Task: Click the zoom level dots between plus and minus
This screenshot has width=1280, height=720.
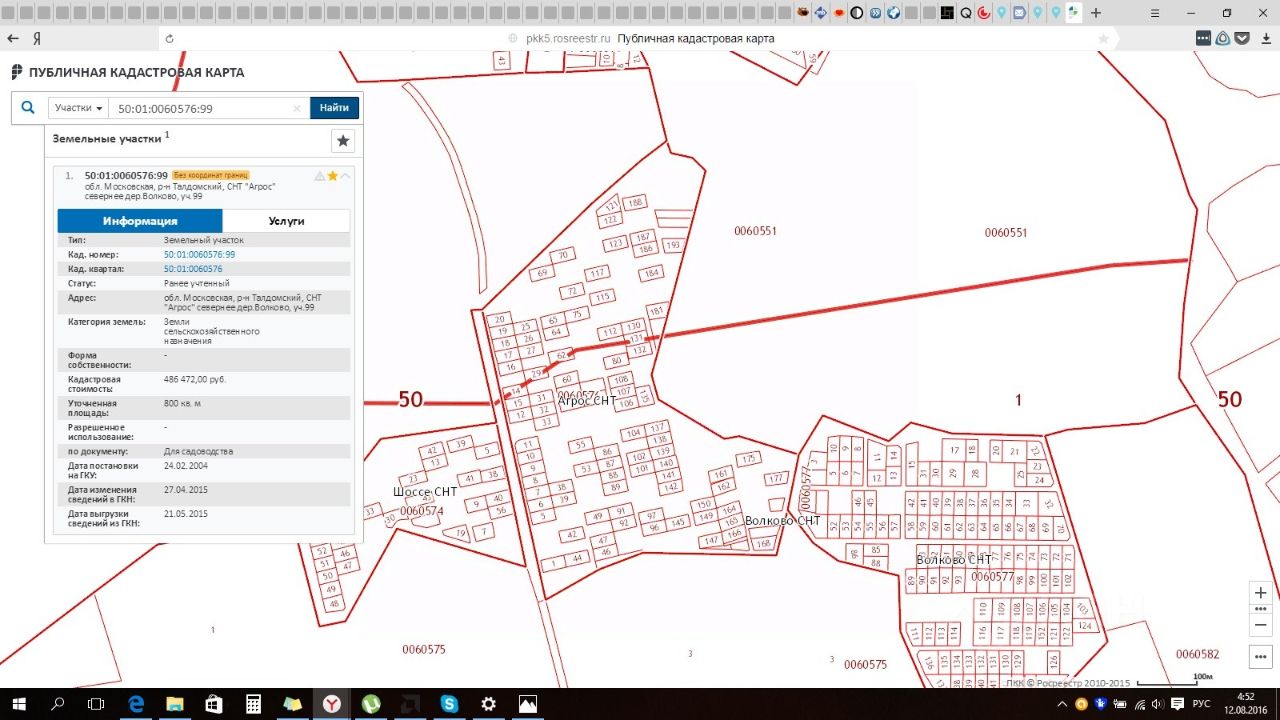Action: click(x=1260, y=608)
